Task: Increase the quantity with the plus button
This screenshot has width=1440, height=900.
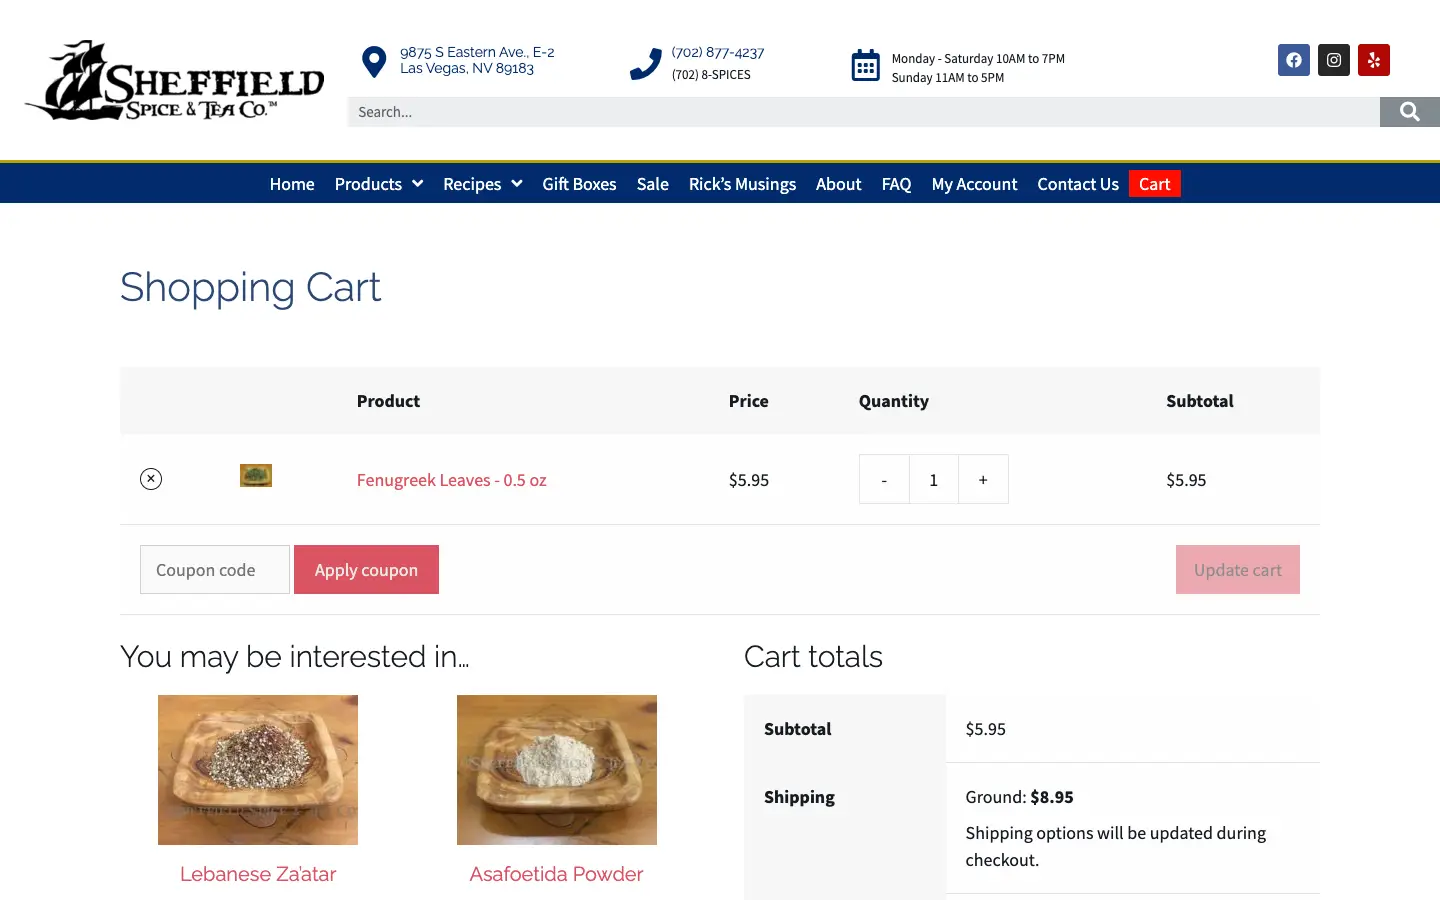Action: click(983, 480)
